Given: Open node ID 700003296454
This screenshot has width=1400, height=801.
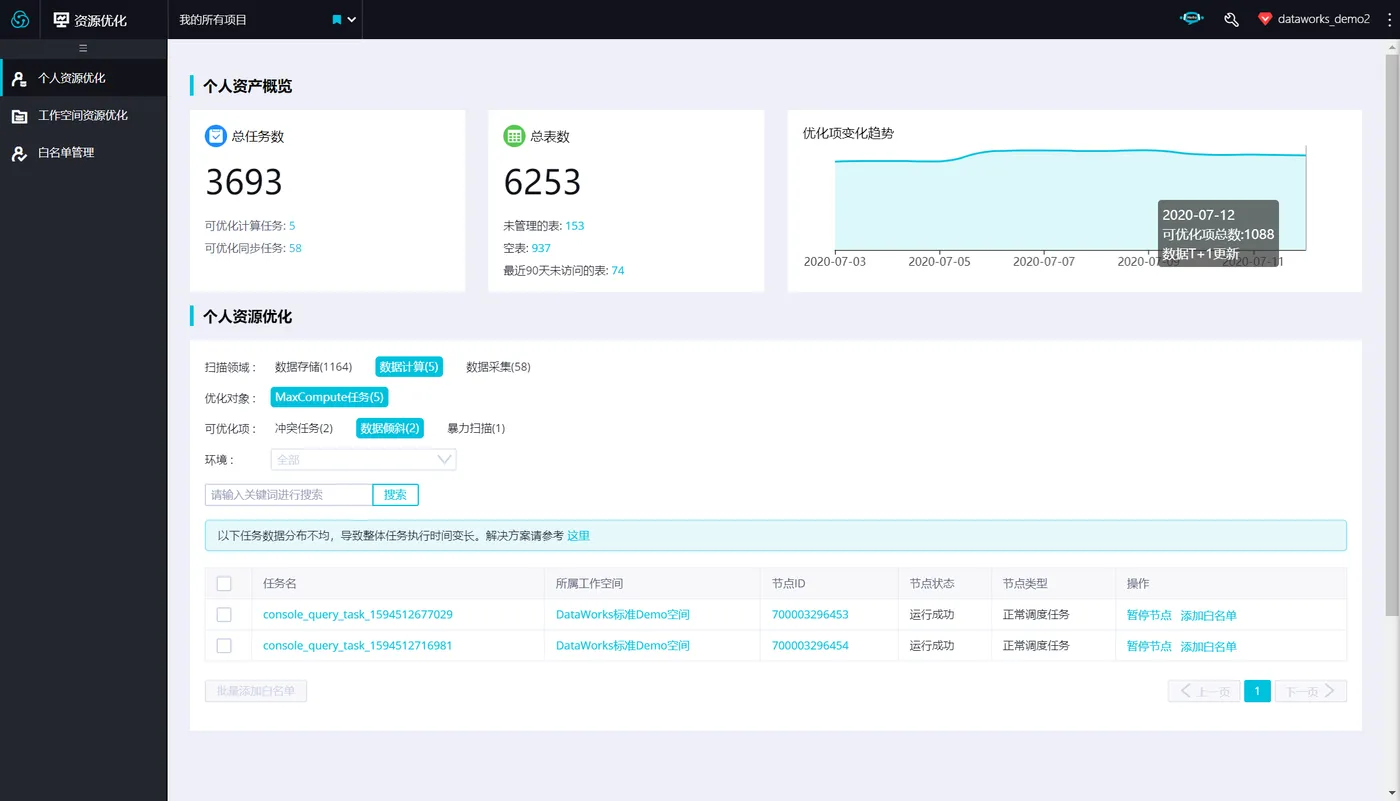Looking at the screenshot, I should click(810, 646).
